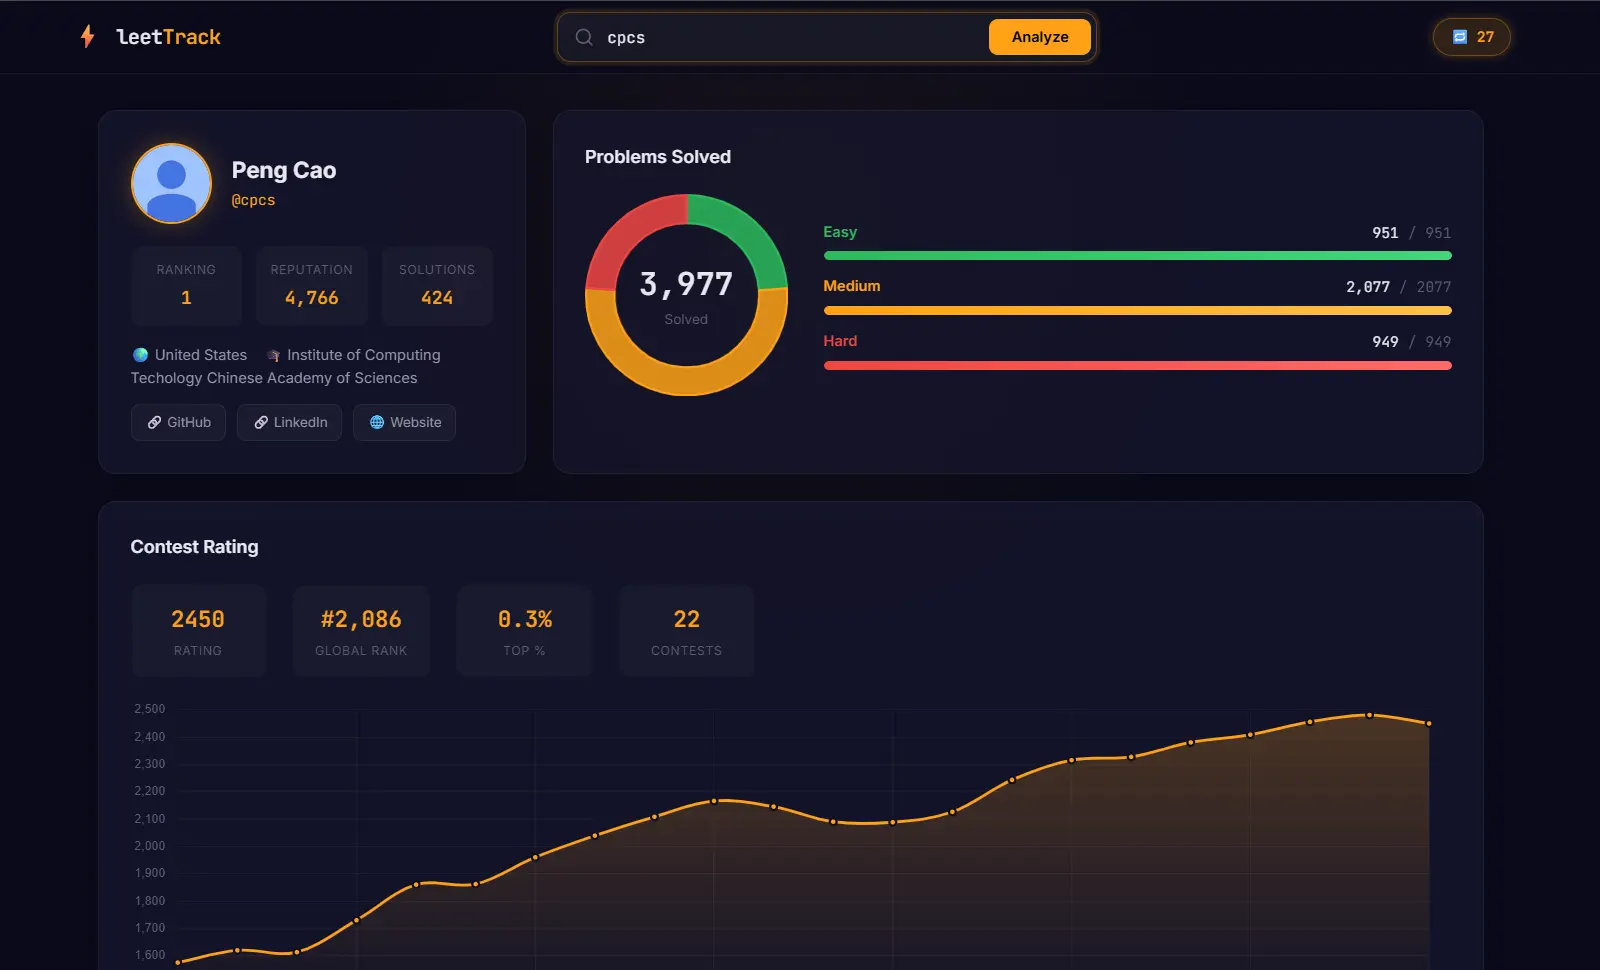Click the link icon in the LinkedIn button

pos(261,423)
